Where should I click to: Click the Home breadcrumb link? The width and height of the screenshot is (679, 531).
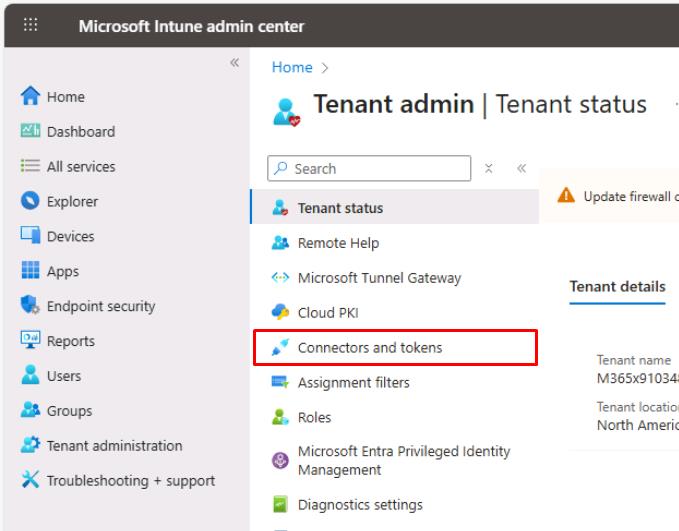(292, 67)
